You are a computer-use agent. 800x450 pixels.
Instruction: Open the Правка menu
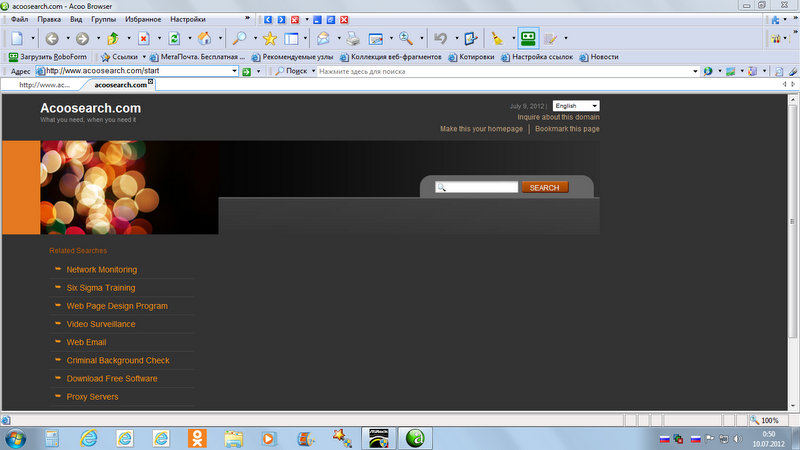[x=49, y=19]
